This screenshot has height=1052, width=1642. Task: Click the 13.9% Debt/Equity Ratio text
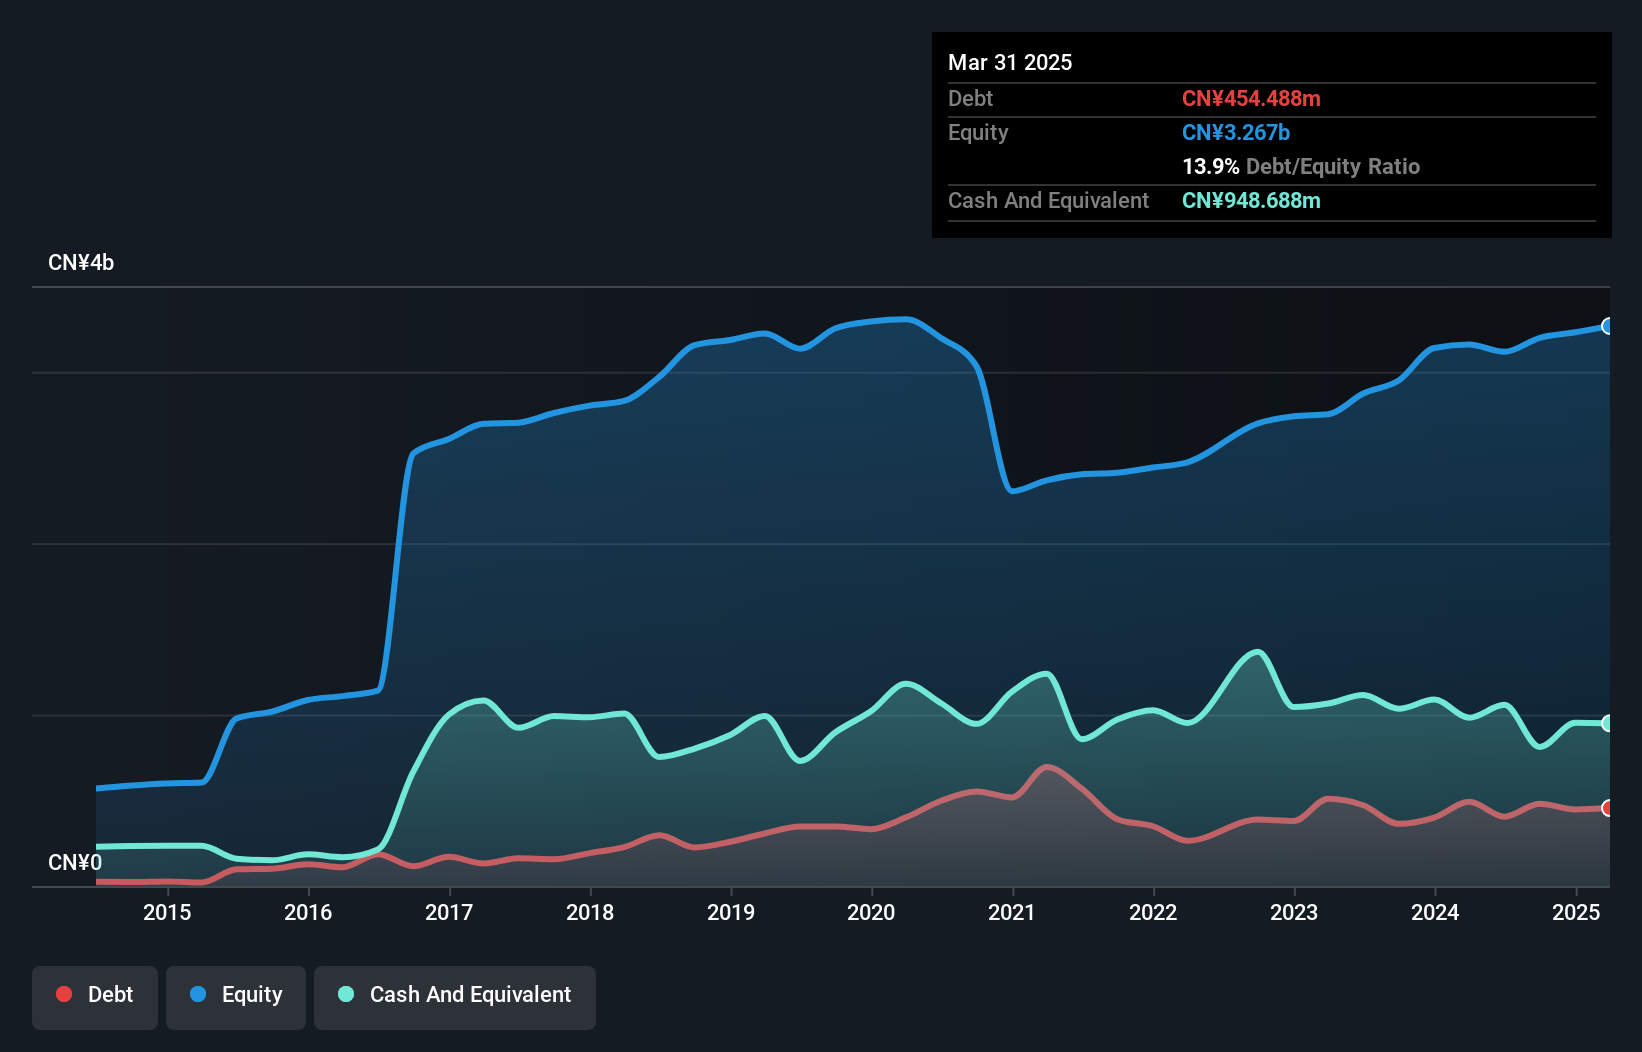[x=1301, y=166]
